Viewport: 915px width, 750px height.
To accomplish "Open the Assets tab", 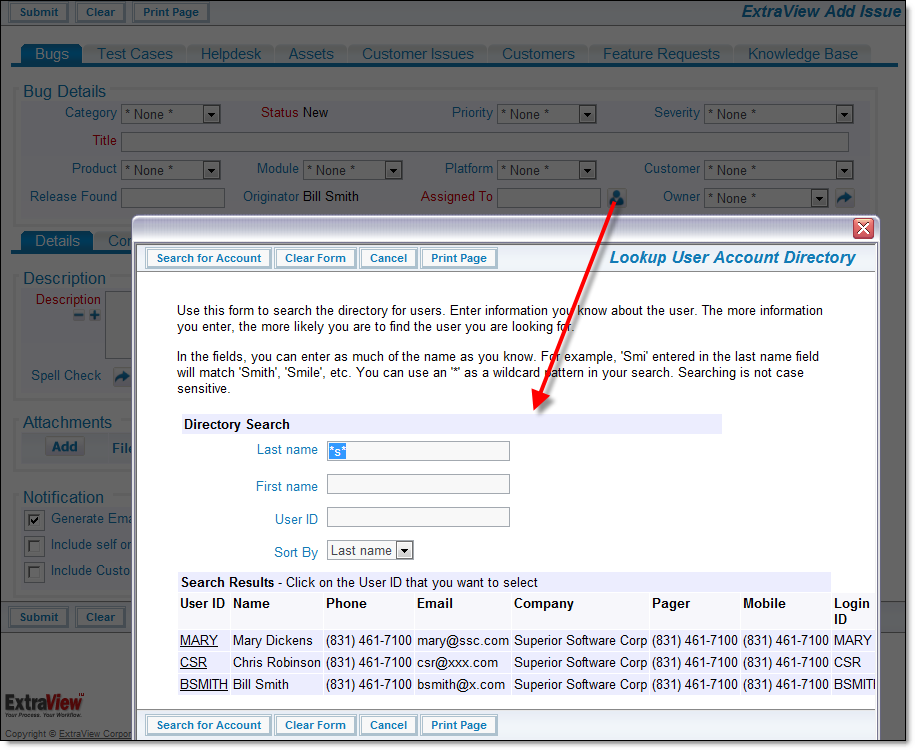I will pos(311,54).
